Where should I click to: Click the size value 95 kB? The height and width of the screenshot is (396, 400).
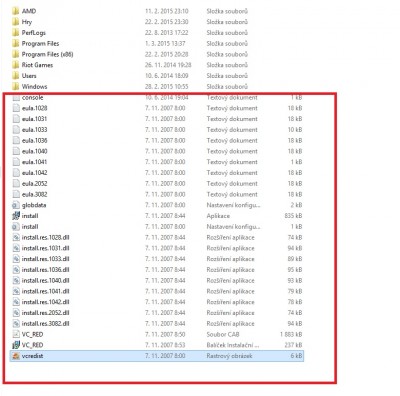click(295, 270)
